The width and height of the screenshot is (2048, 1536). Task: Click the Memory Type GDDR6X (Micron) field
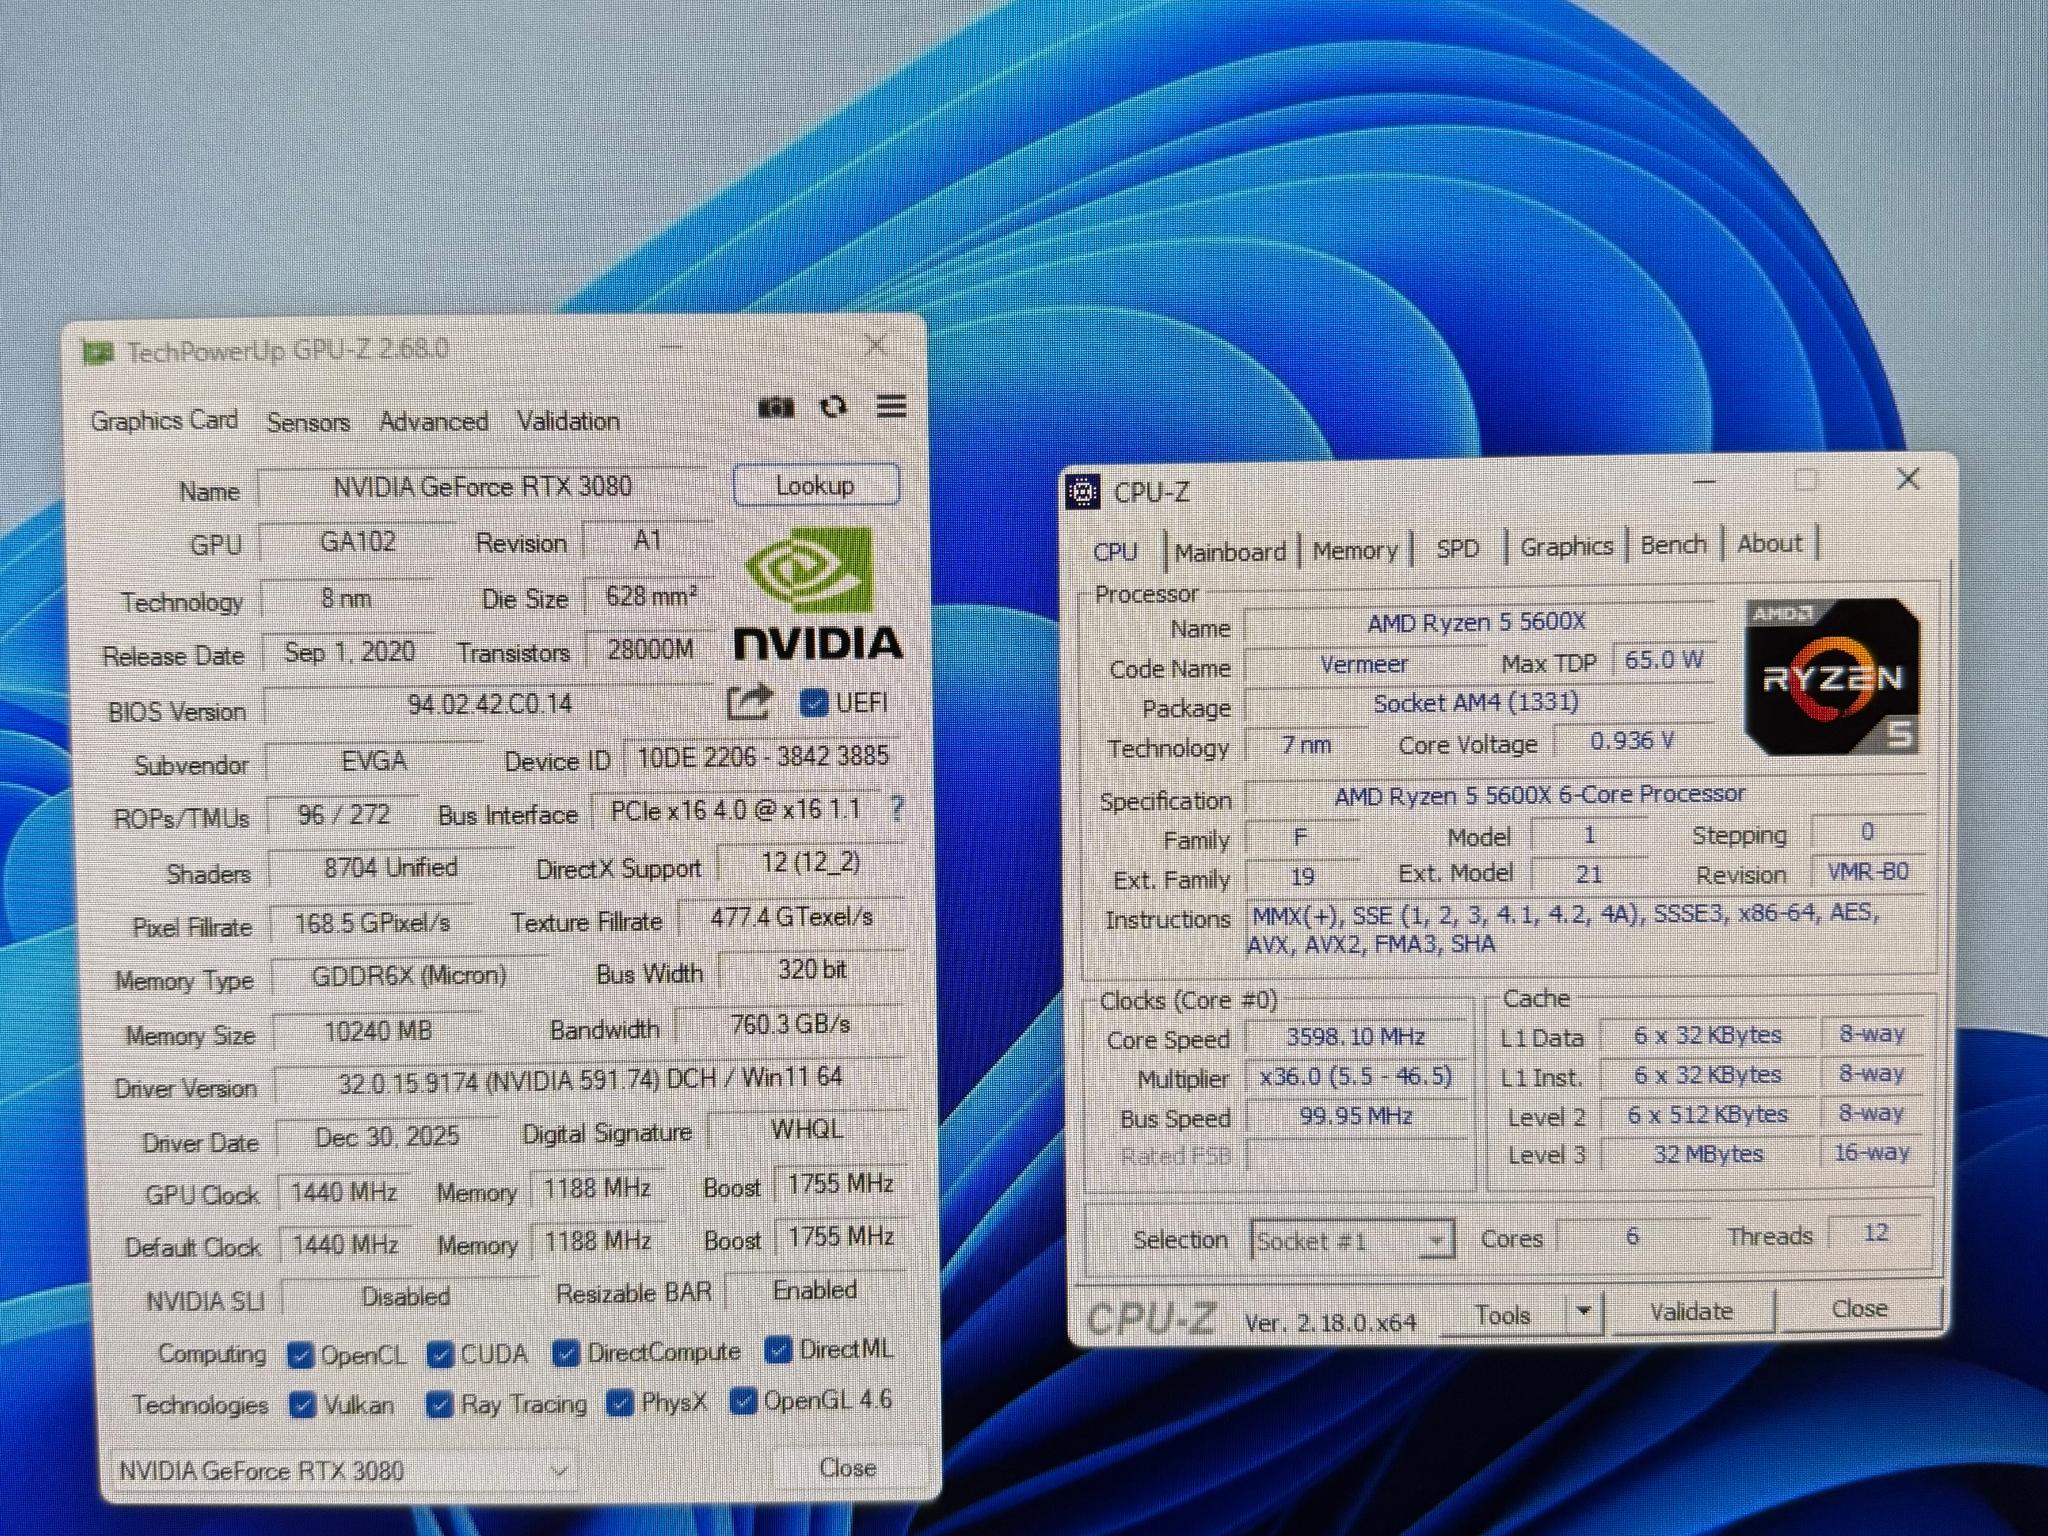point(409,975)
